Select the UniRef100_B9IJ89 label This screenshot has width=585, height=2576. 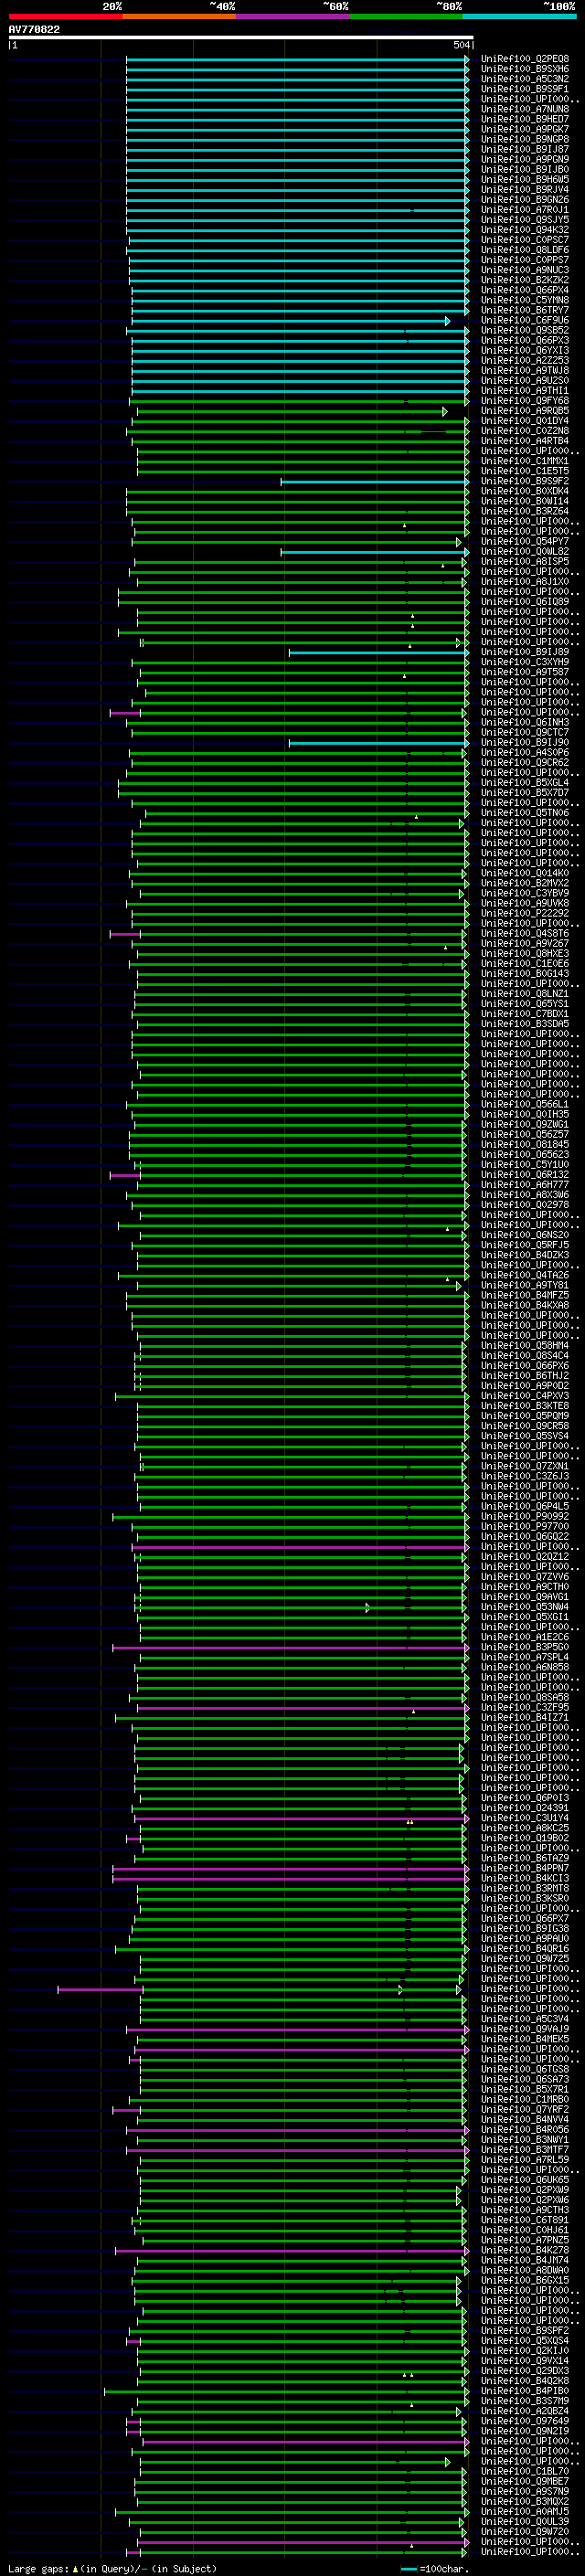[x=524, y=652]
